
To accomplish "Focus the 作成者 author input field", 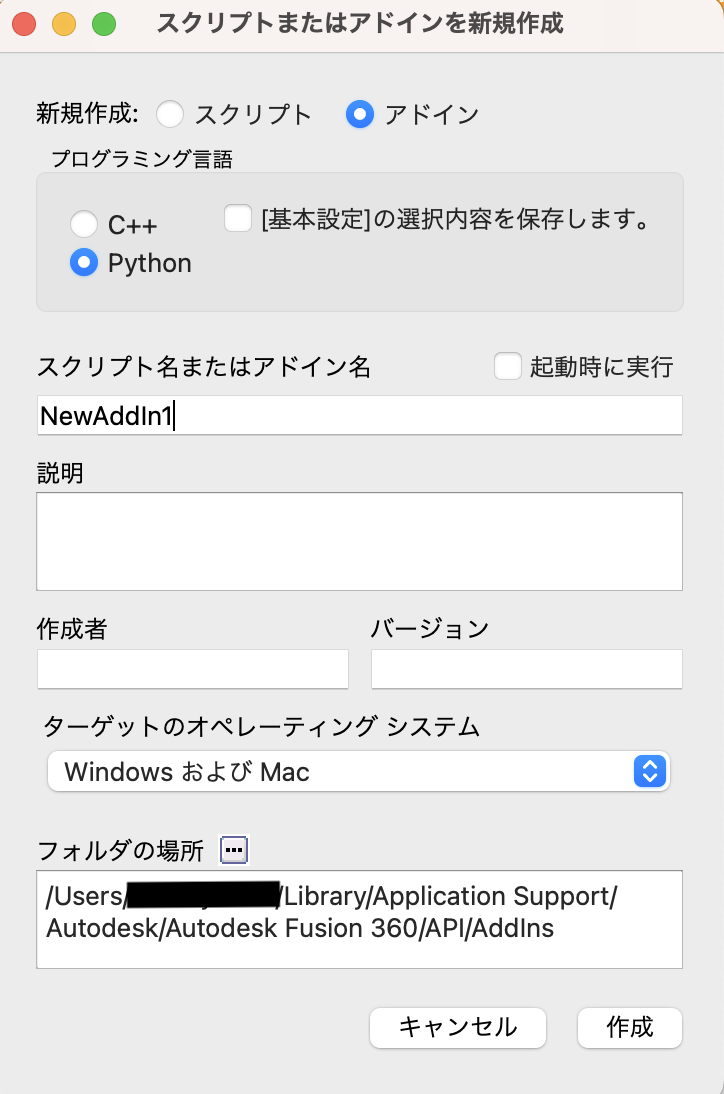I will (193, 669).
